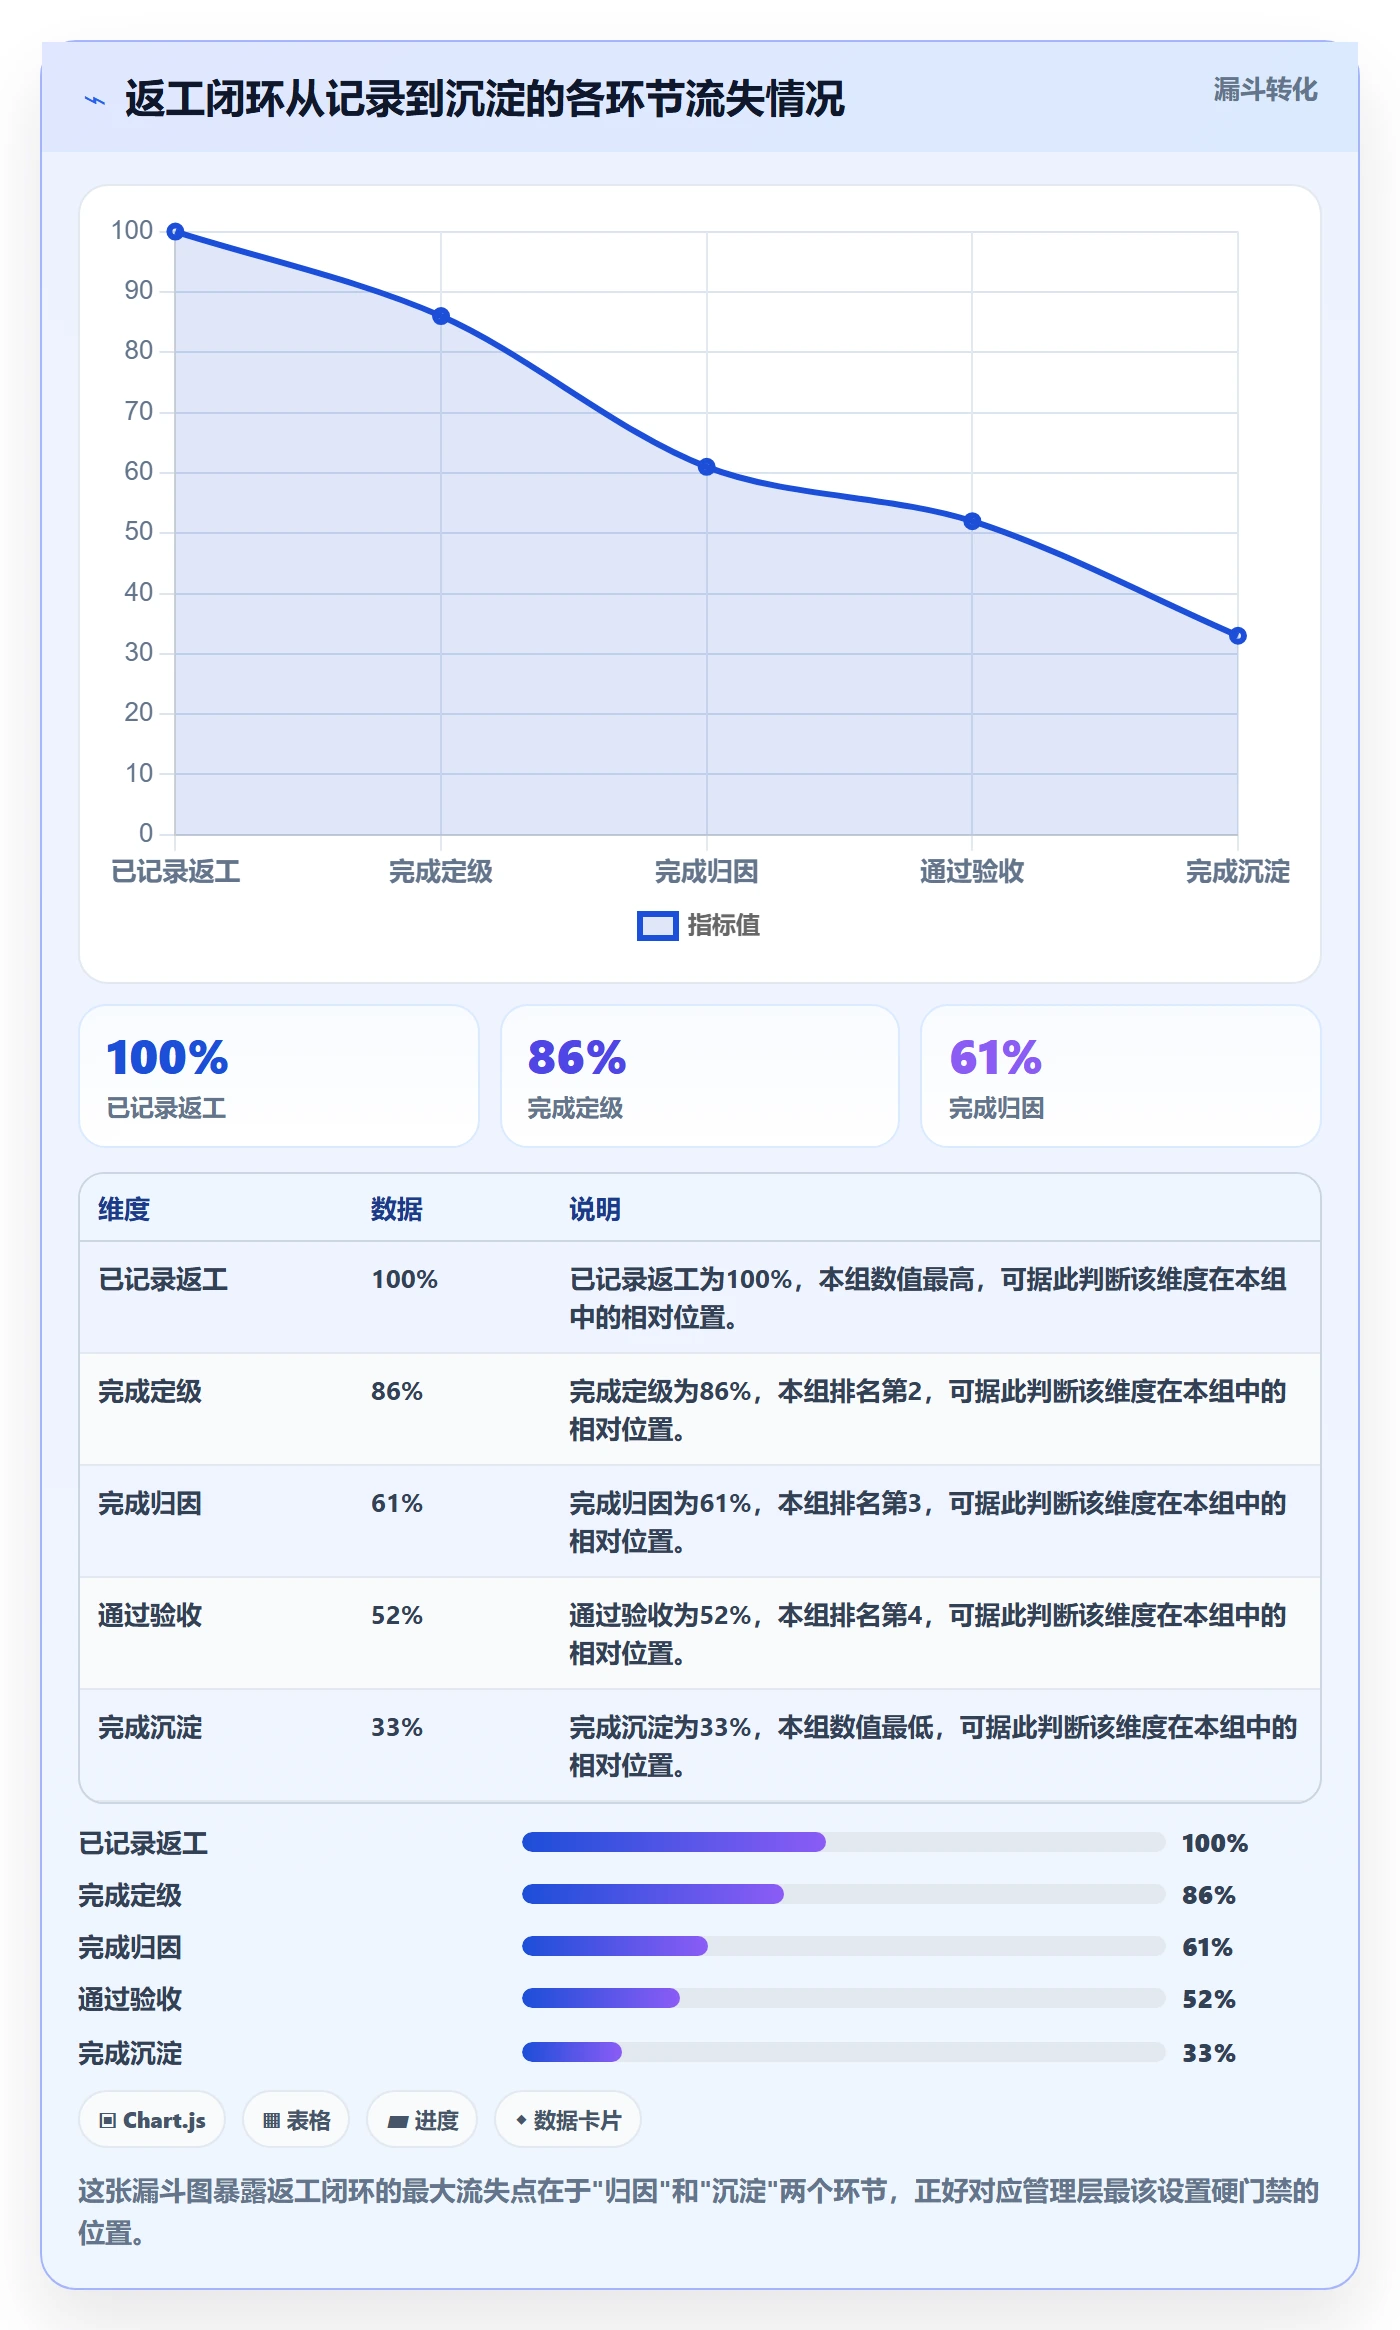Viewport: 1400px width, 2330px height.
Task: Click the 数据 column header
Action: tap(397, 1209)
